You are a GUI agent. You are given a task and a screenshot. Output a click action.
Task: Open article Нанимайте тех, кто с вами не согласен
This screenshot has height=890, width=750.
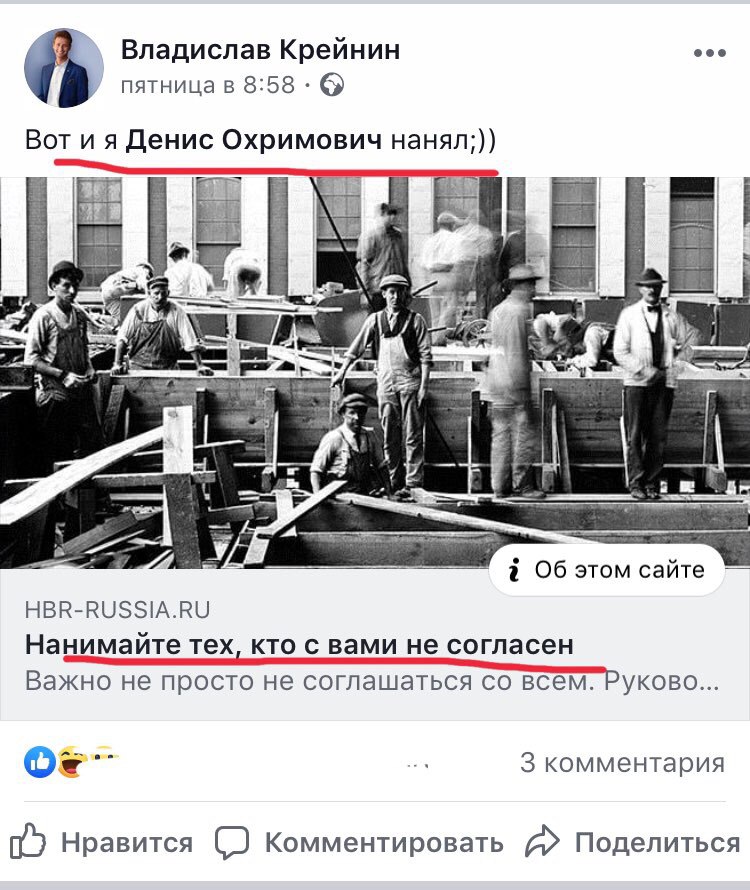pos(299,645)
